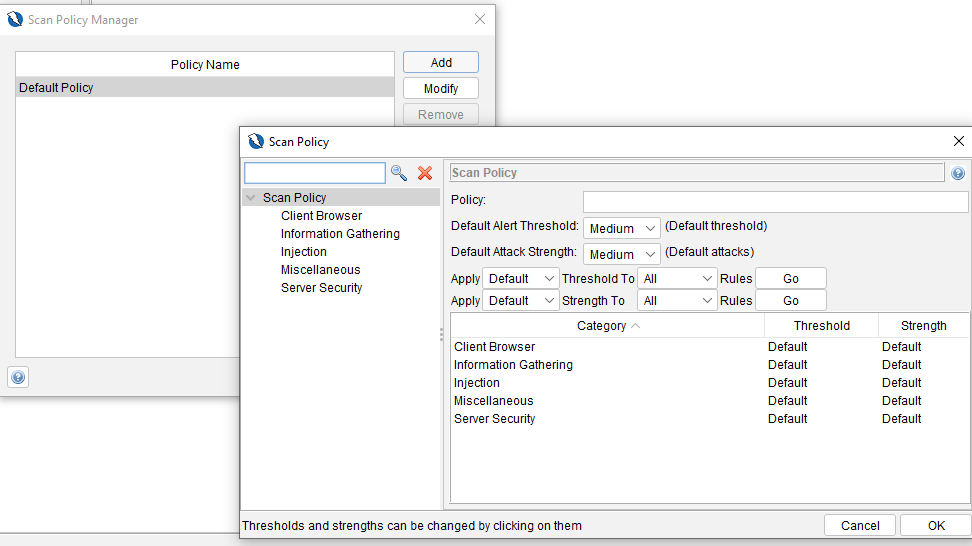972x546 pixels.
Task: Click the magnifier search icon in Scan Policy
Action: 399,173
